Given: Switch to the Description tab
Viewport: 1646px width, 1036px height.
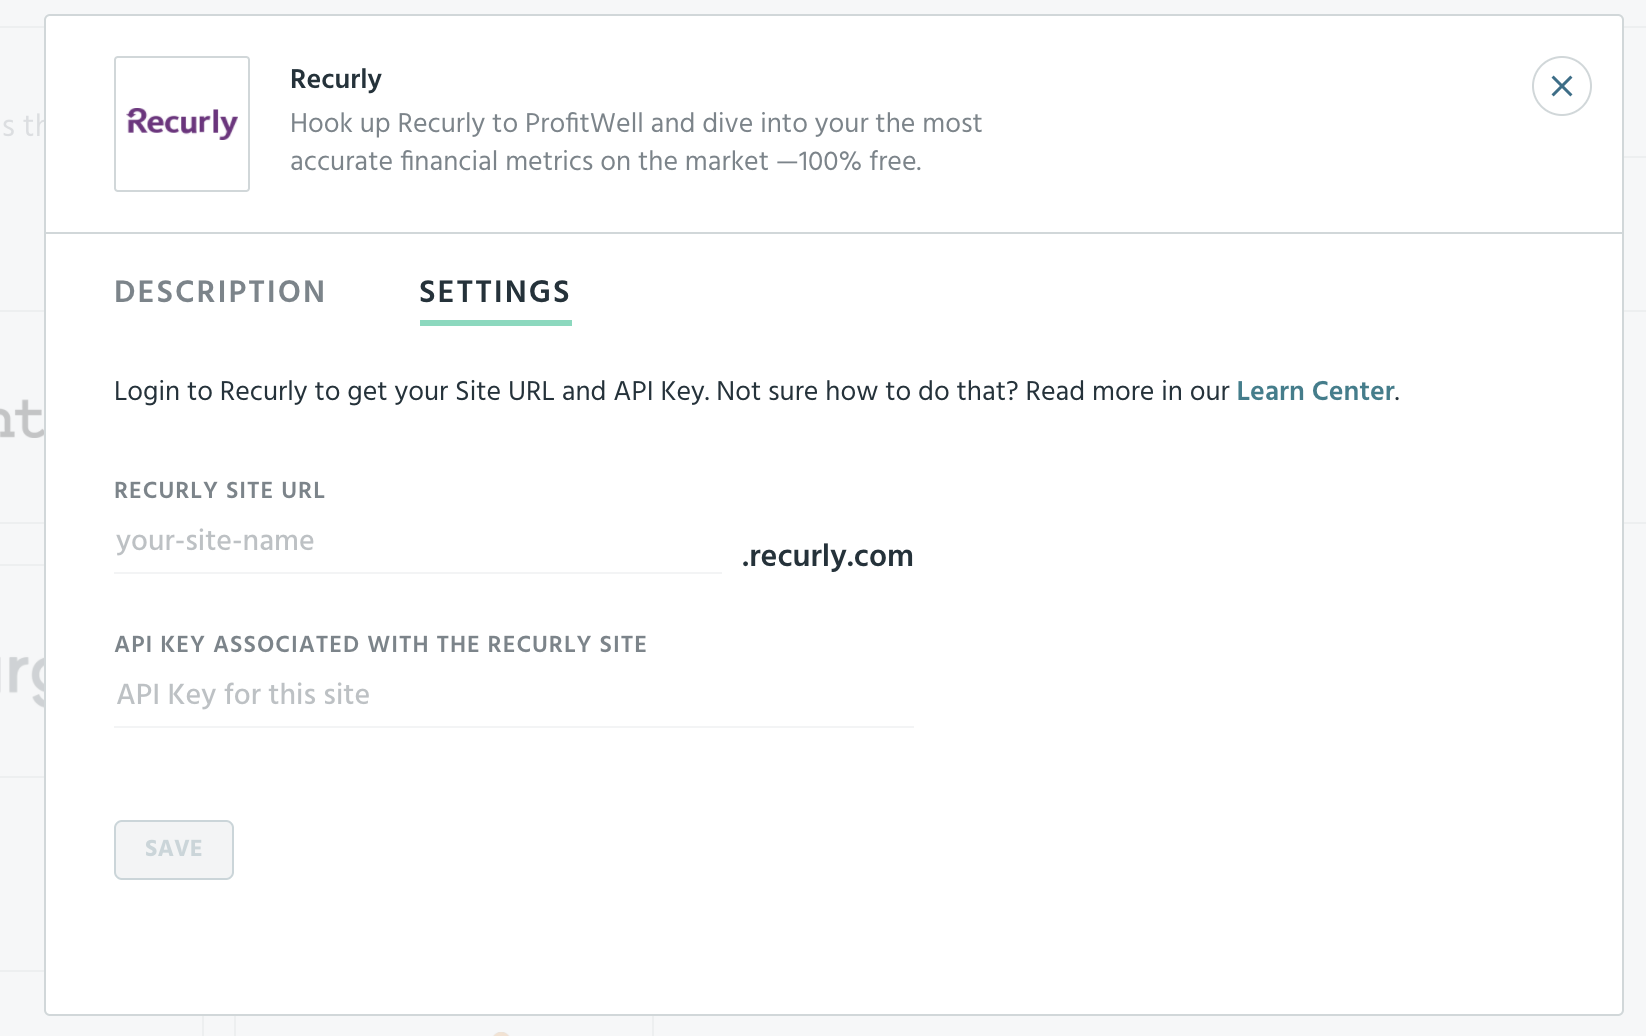Looking at the screenshot, I should (x=220, y=292).
